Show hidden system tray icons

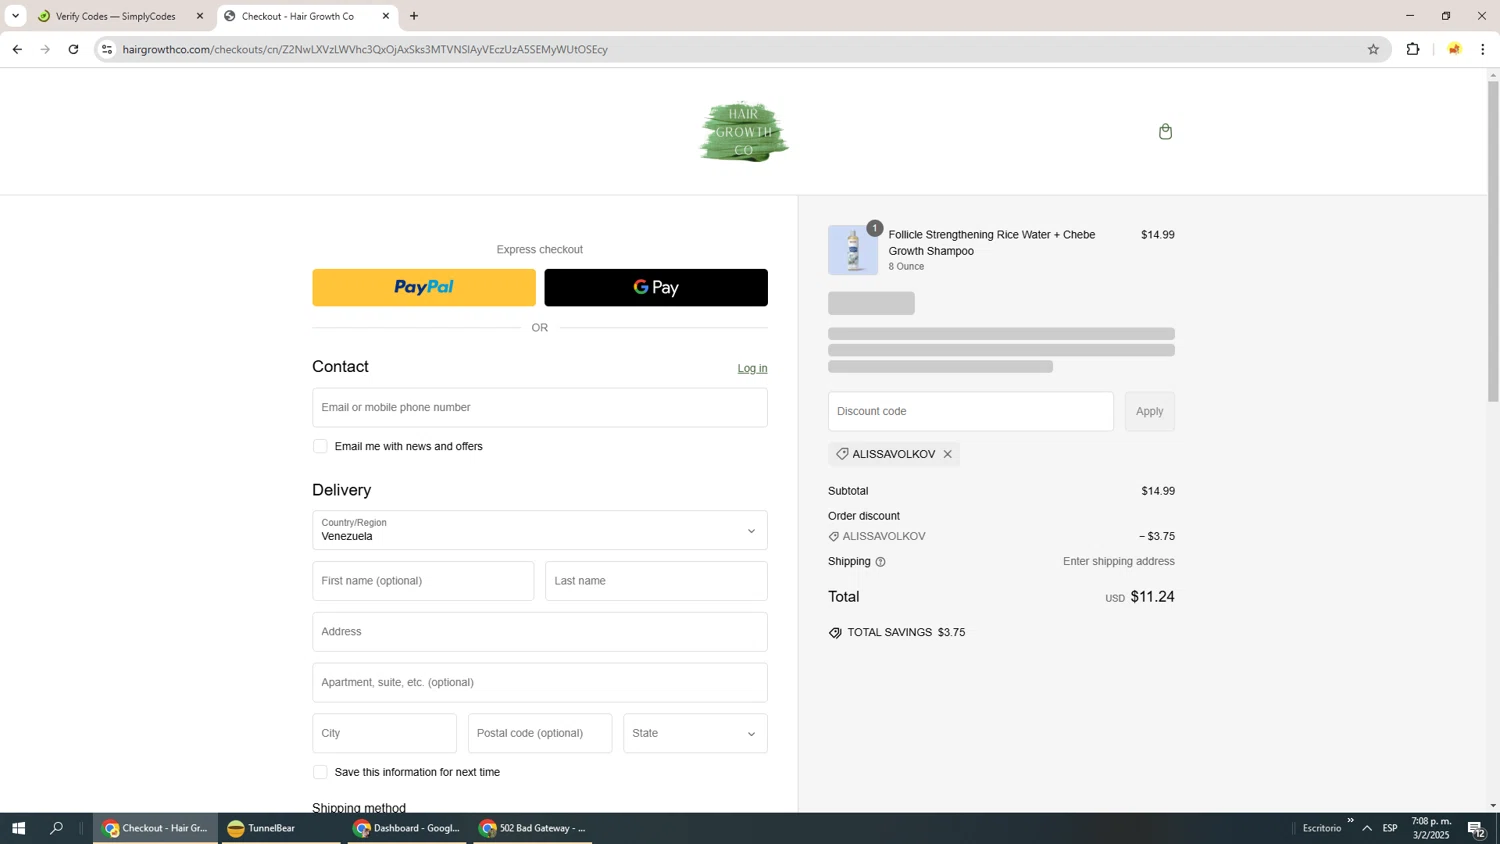click(1367, 828)
